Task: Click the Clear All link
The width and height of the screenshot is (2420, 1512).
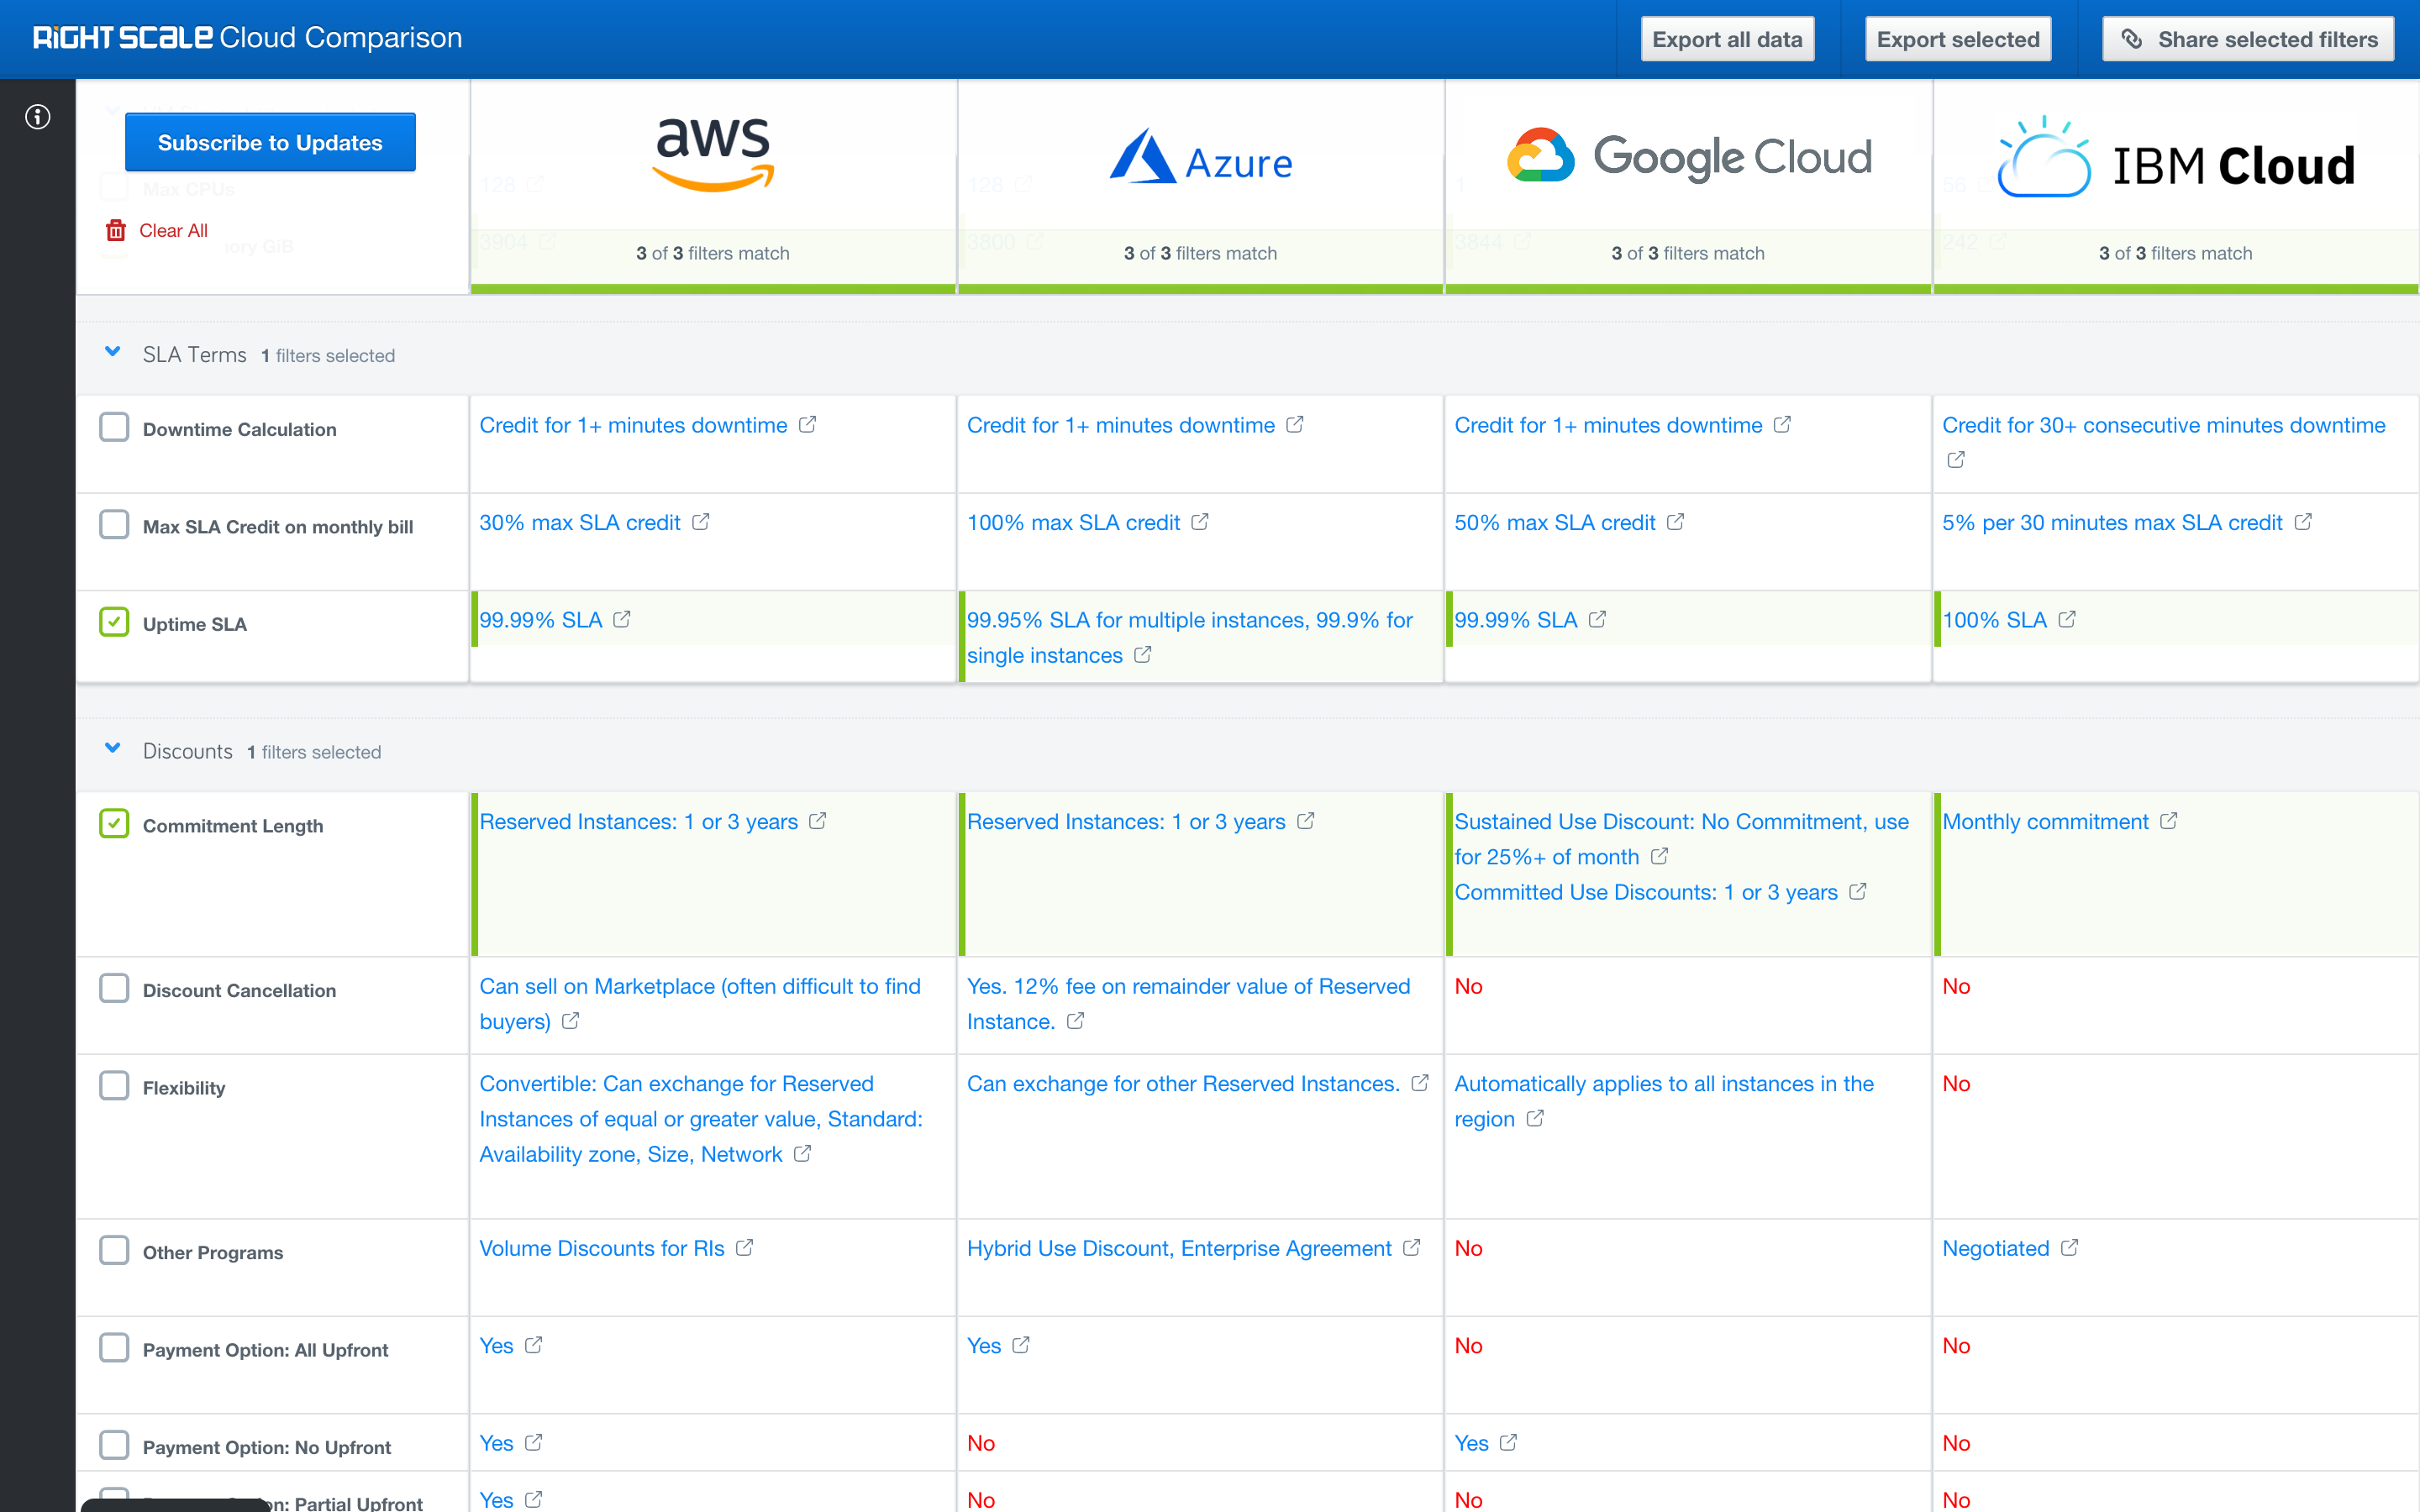Action: 173,230
